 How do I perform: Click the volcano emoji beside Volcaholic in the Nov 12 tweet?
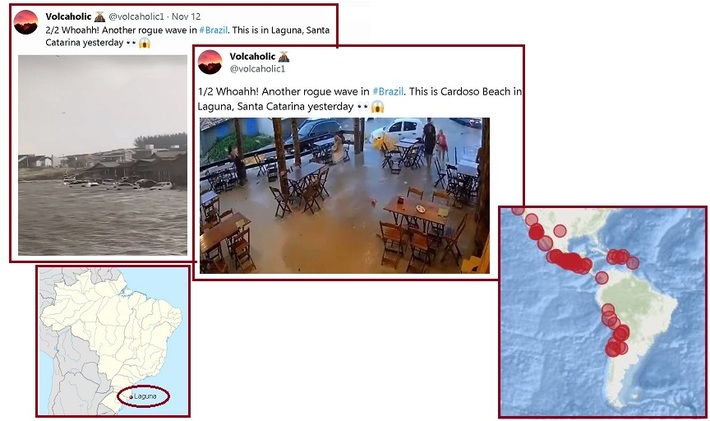coord(99,17)
